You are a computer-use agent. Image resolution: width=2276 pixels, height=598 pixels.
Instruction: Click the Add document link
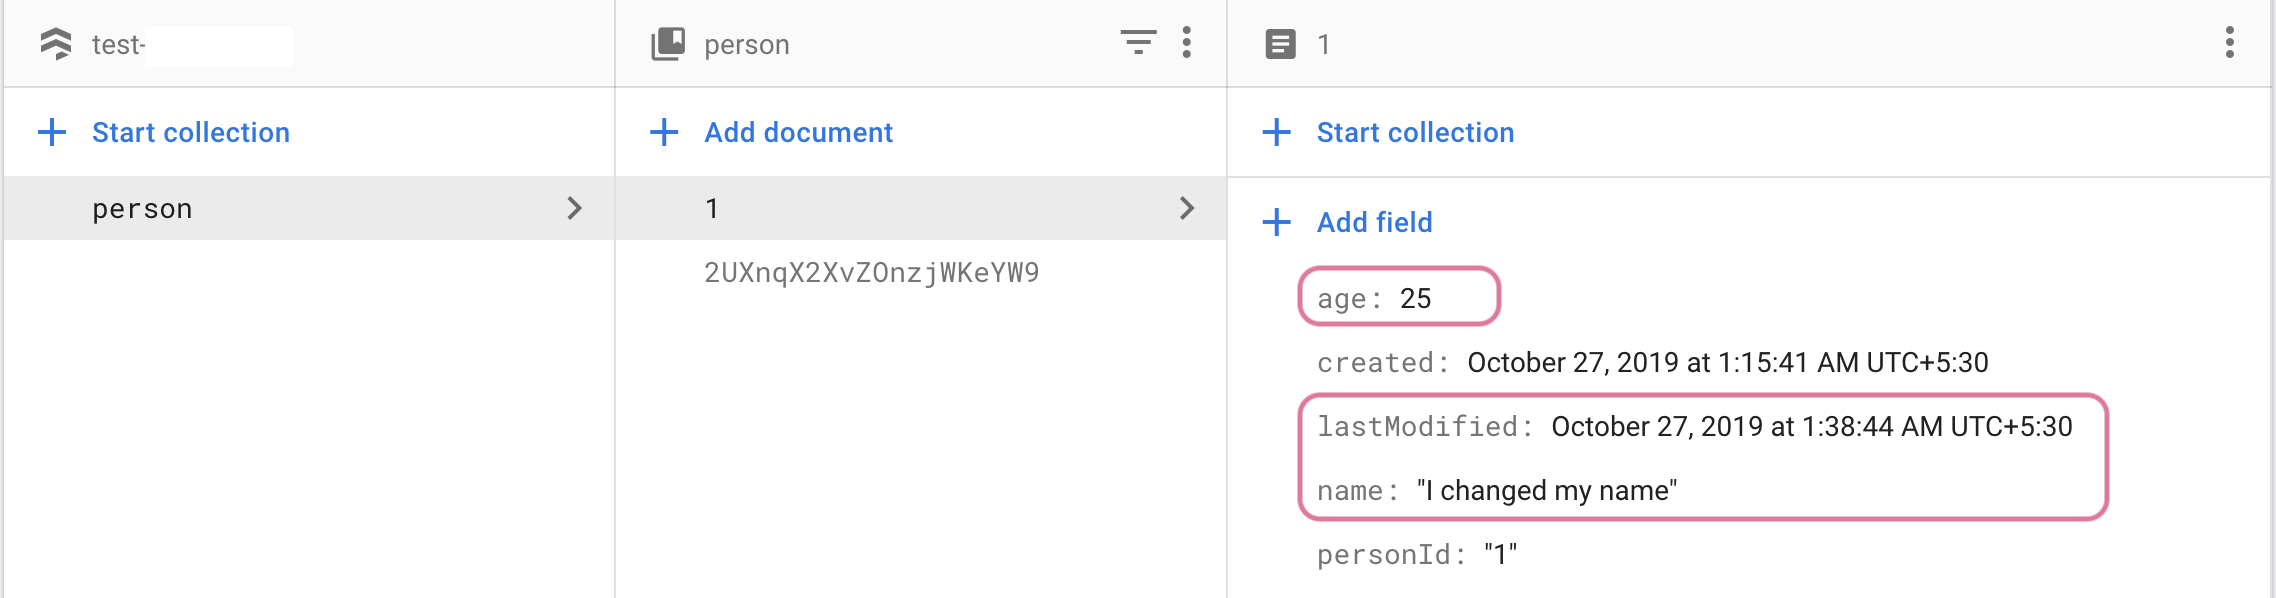798,132
